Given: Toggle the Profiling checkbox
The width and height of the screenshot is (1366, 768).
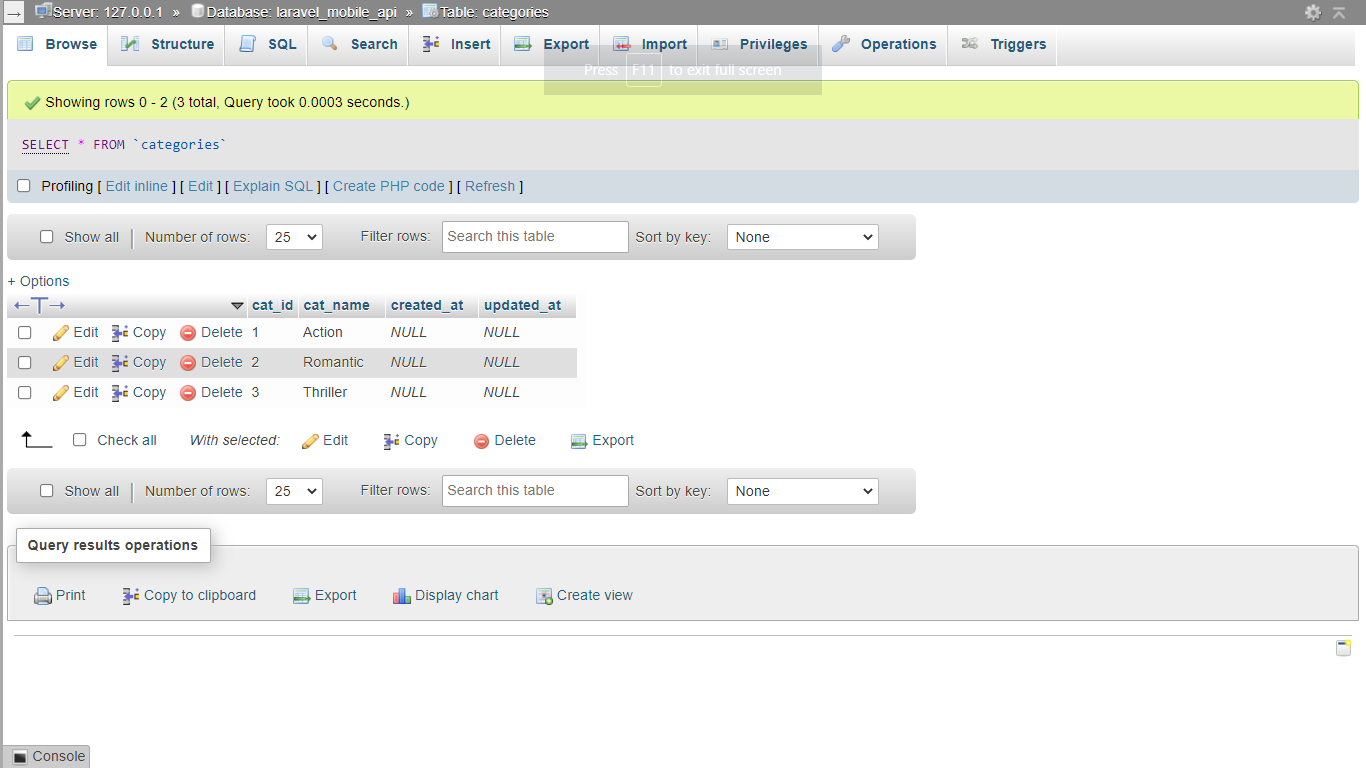Looking at the screenshot, I should pyautogui.click(x=24, y=186).
